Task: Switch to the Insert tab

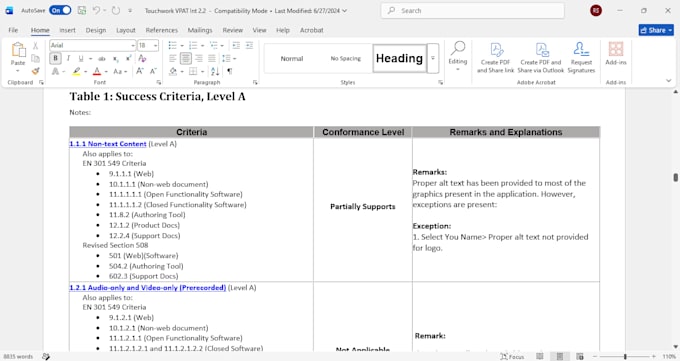Action: pos(67,30)
